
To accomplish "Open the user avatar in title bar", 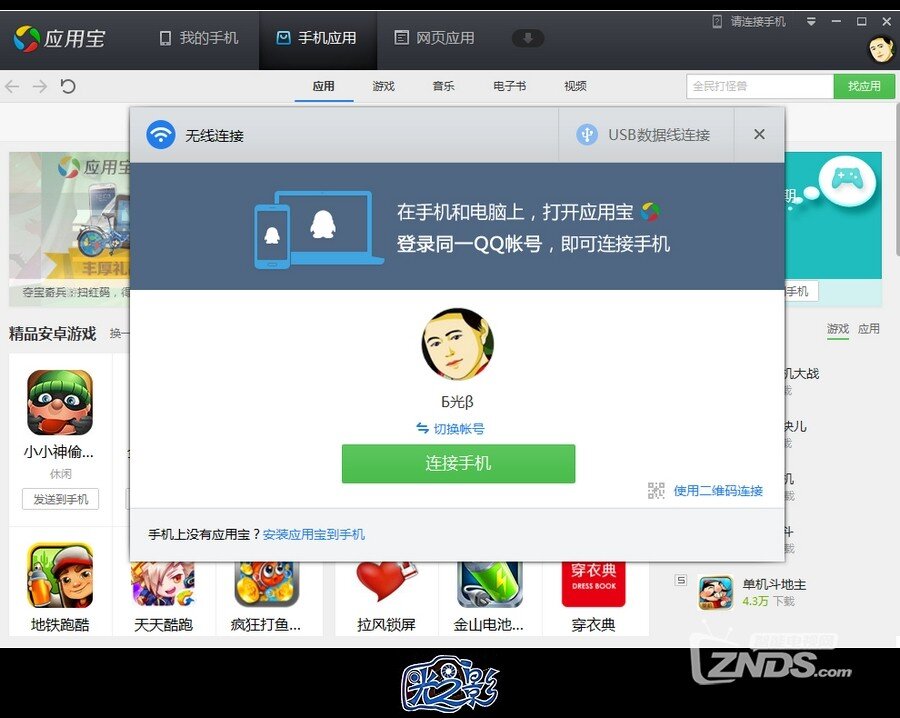I will [881, 48].
